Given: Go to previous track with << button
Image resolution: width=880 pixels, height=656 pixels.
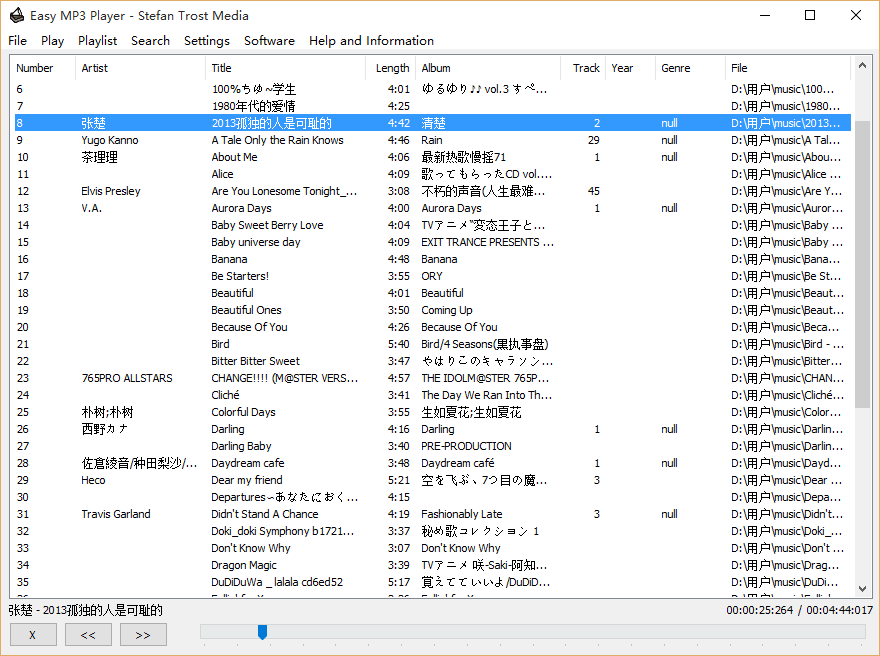Looking at the screenshot, I should 88,635.
